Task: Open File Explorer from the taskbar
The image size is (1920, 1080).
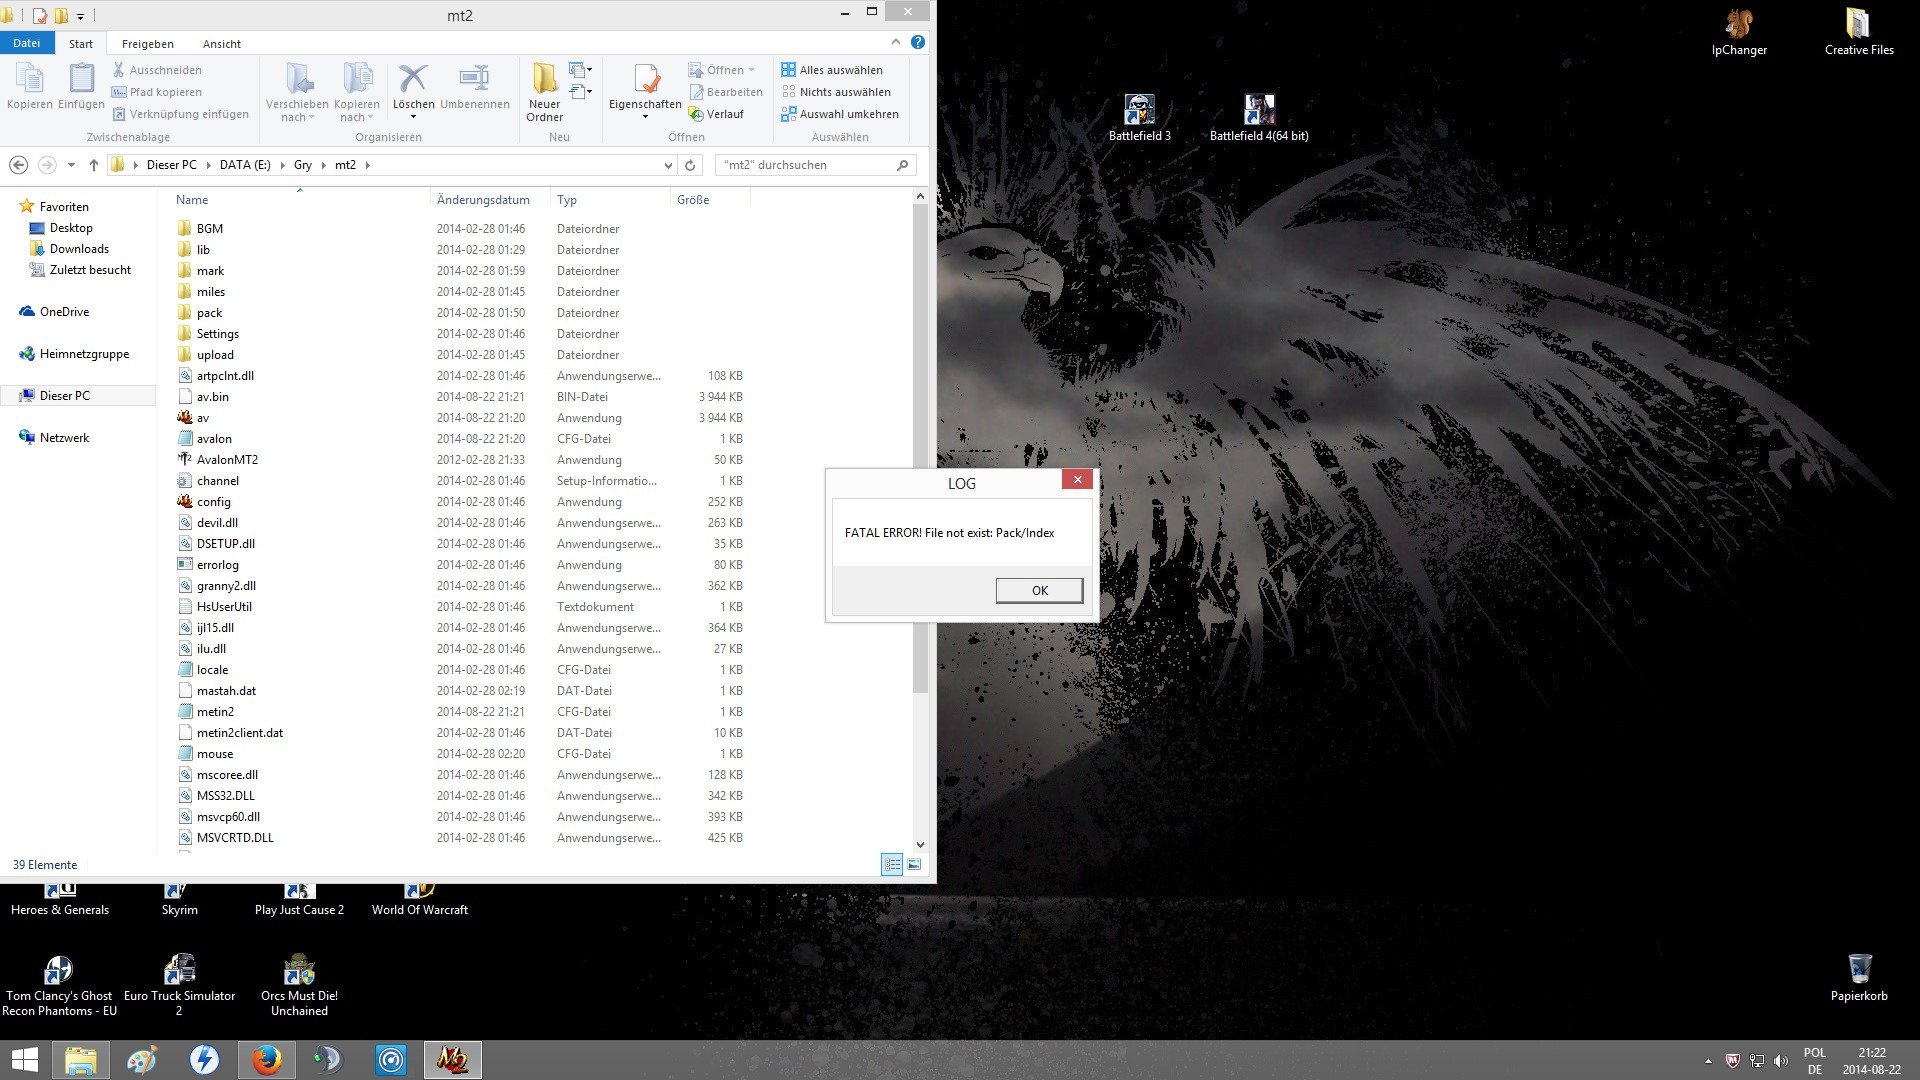Action: (80, 1060)
